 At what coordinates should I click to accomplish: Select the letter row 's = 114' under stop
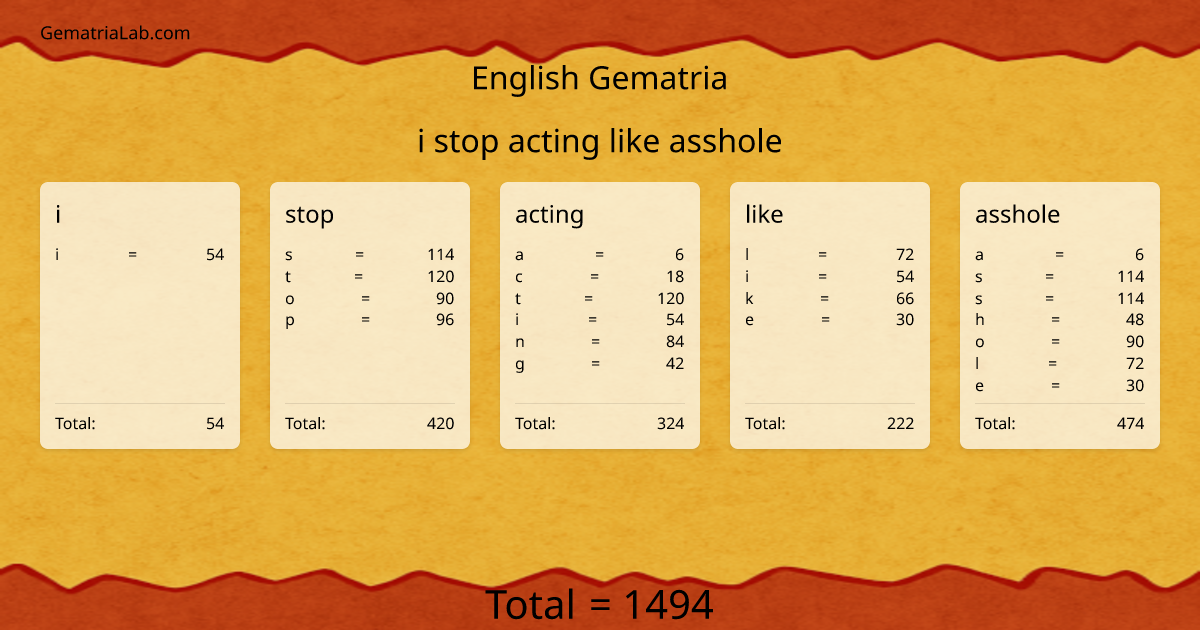370,254
